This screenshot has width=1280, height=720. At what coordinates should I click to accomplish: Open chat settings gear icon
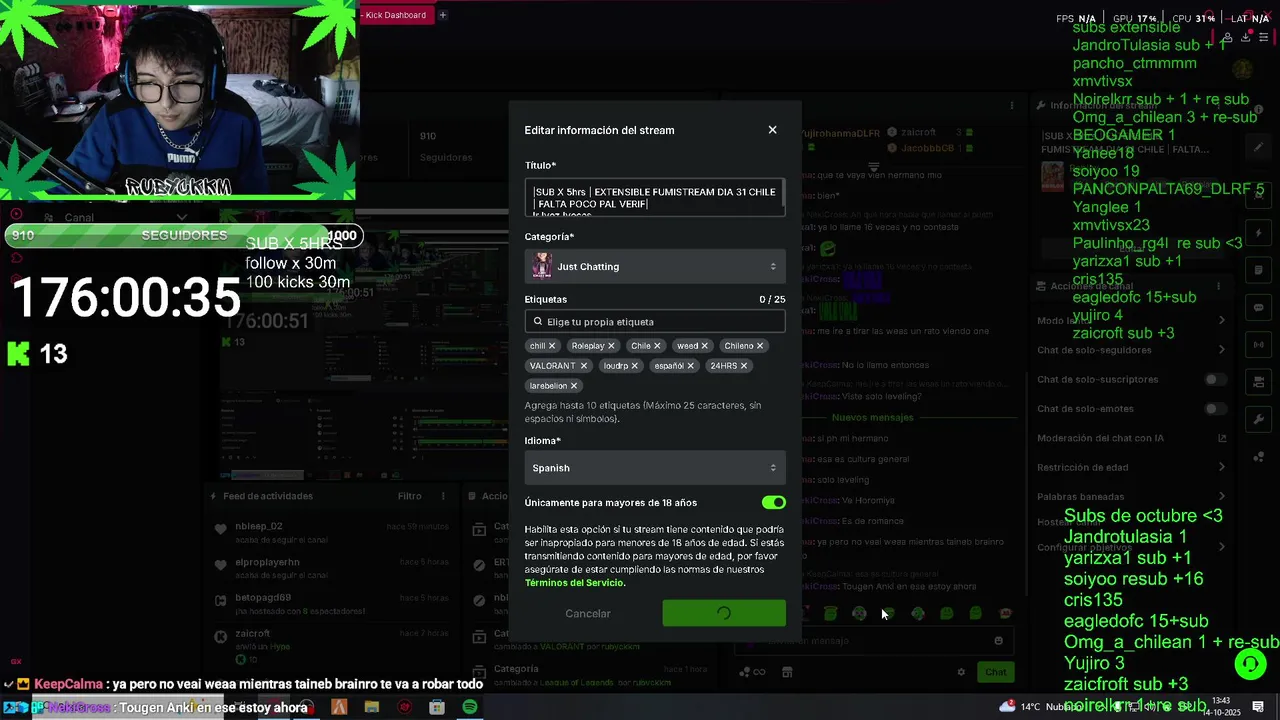click(x=961, y=672)
